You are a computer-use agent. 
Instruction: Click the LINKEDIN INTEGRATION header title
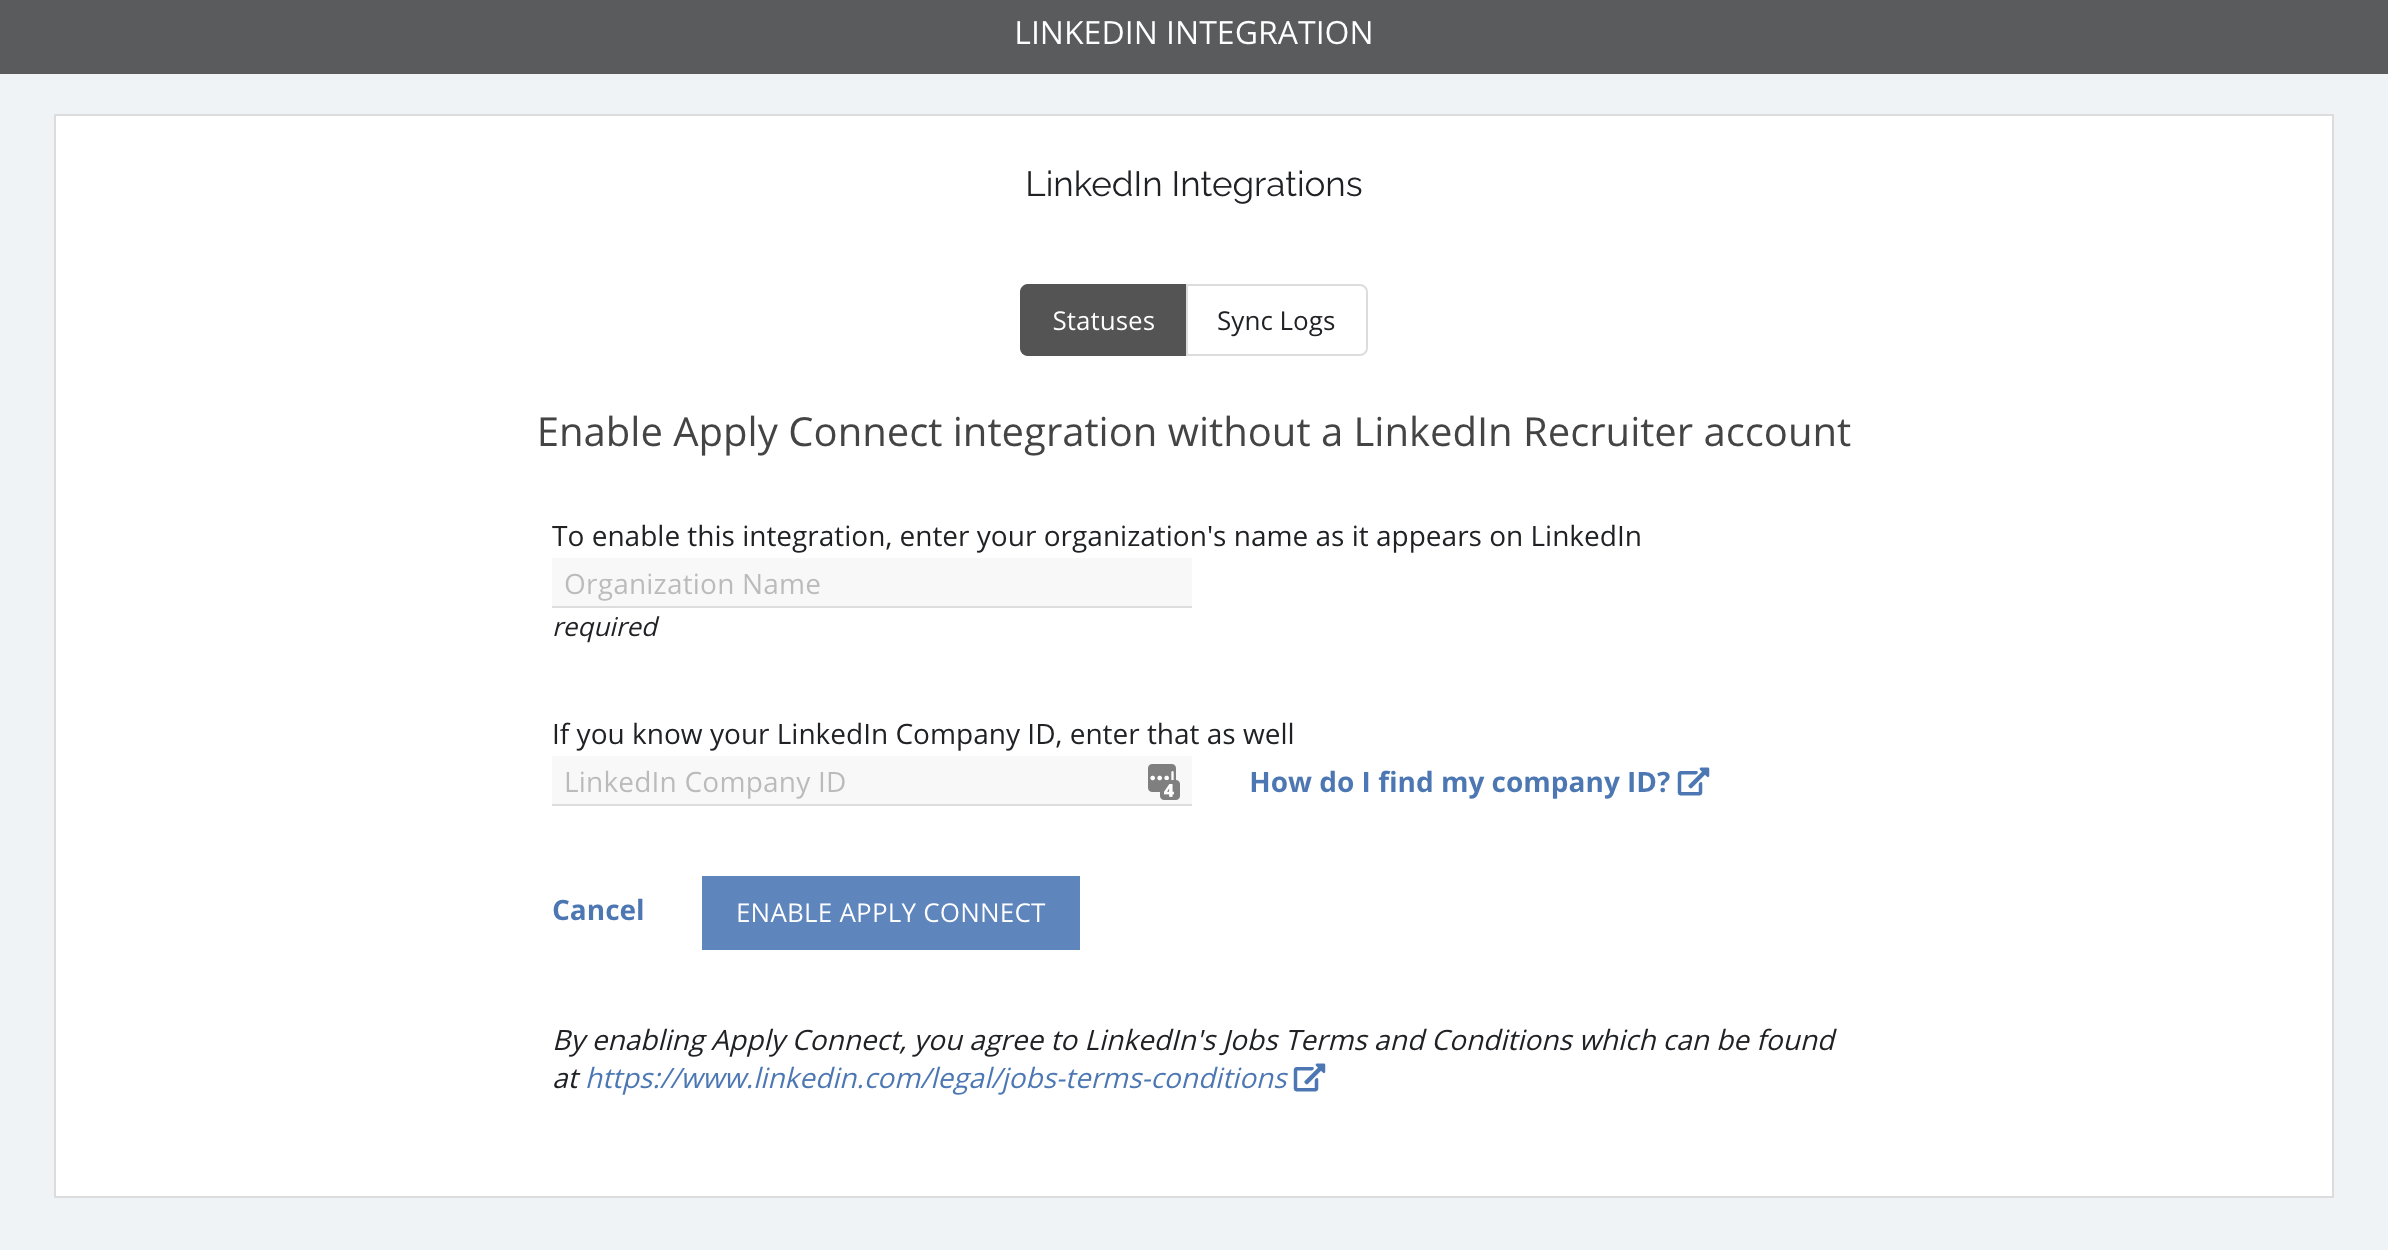(x=1193, y=33)
